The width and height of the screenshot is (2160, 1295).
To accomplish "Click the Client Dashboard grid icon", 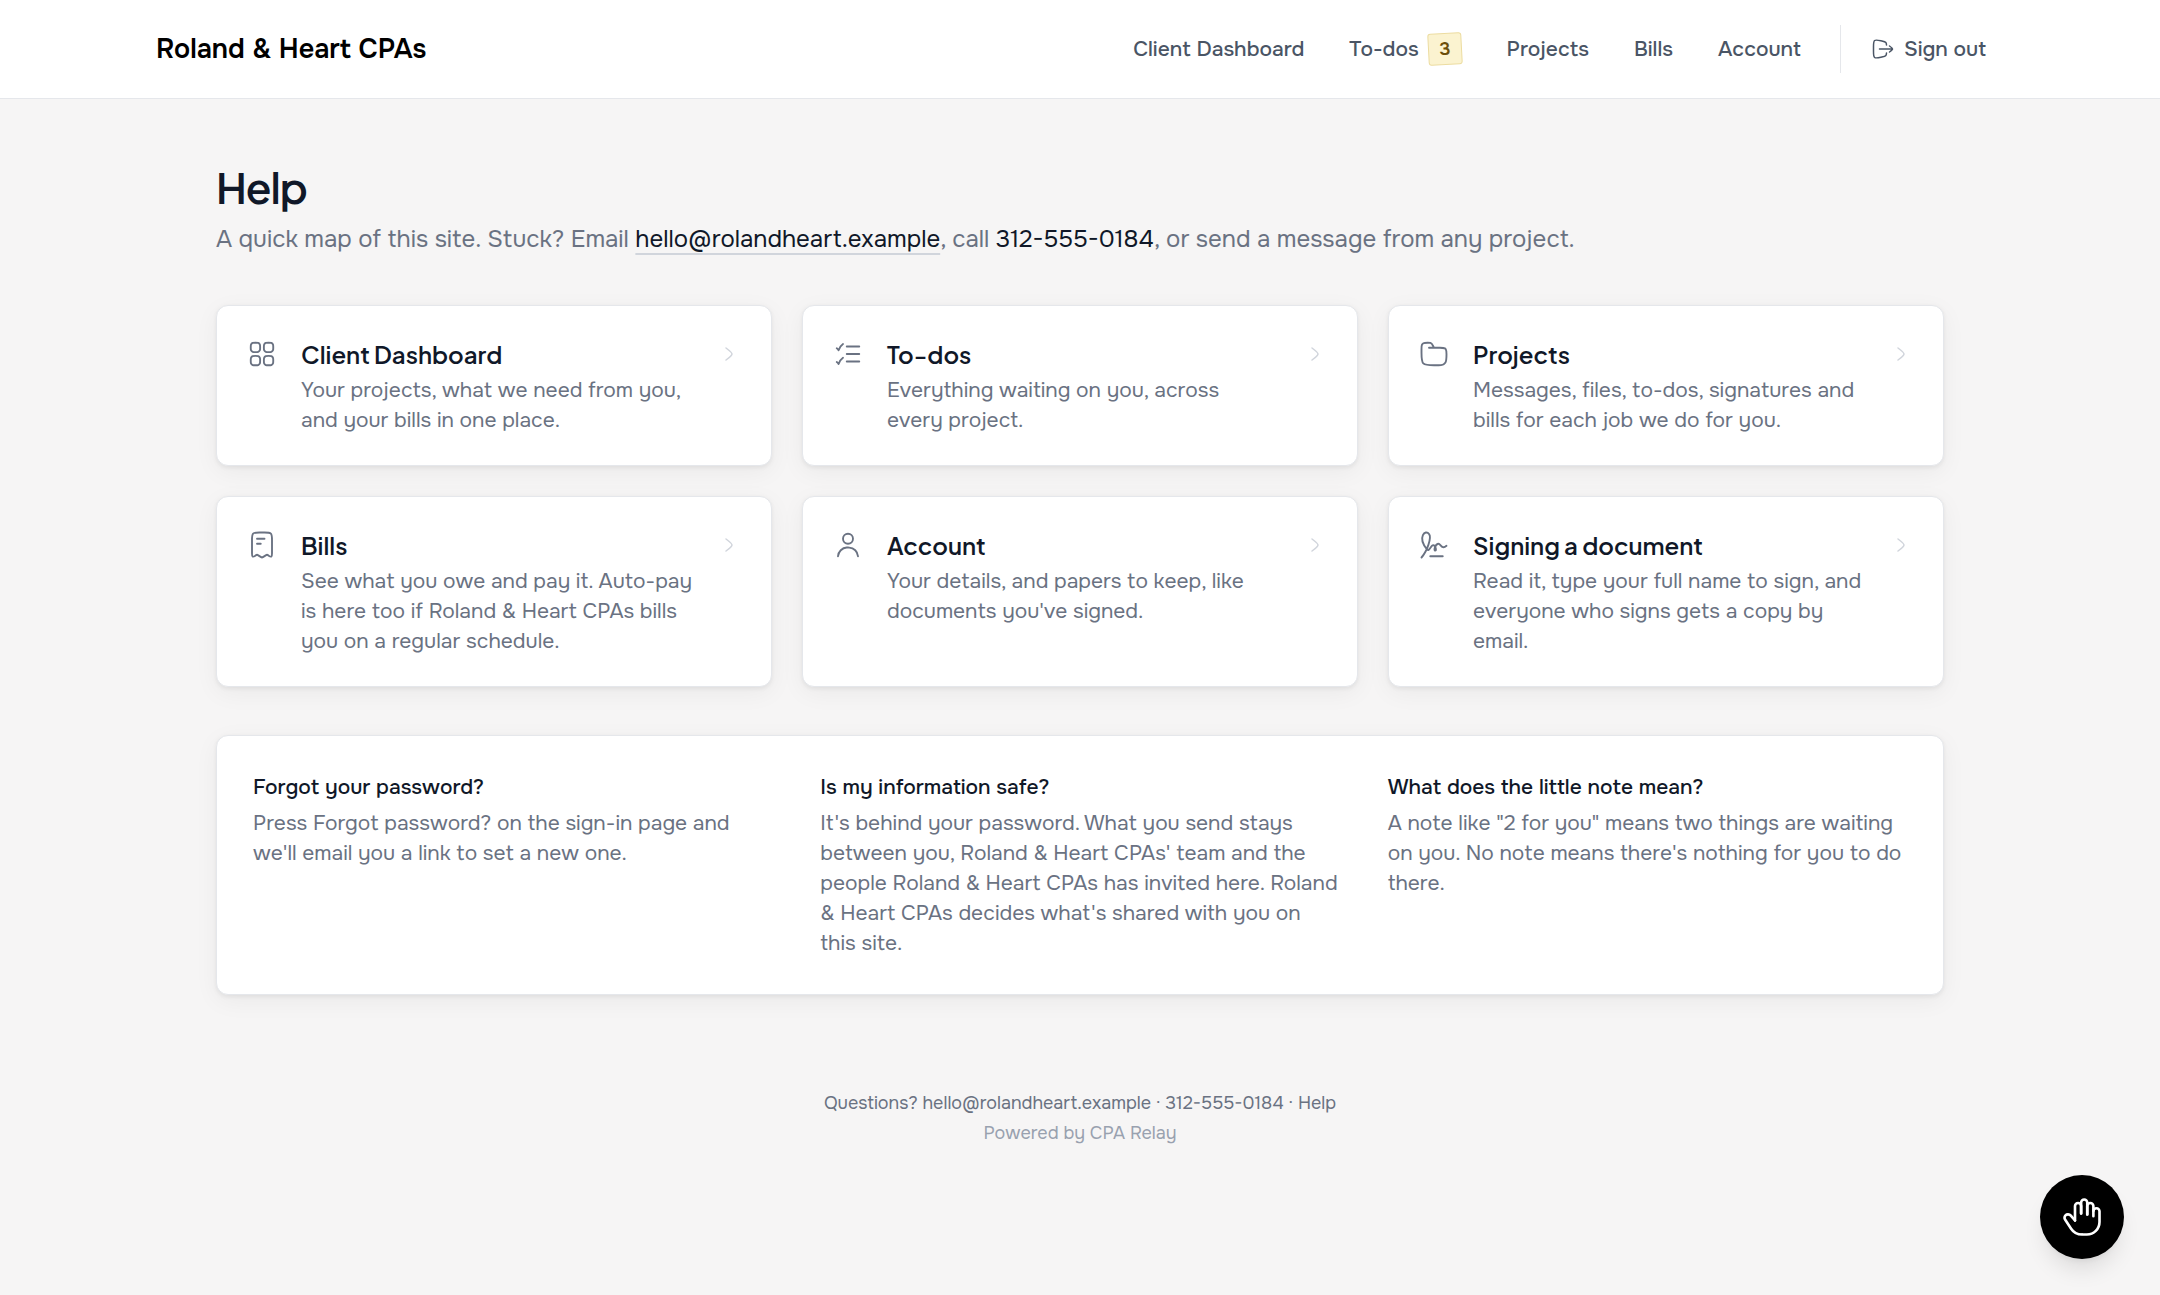I will click(262, 354).
